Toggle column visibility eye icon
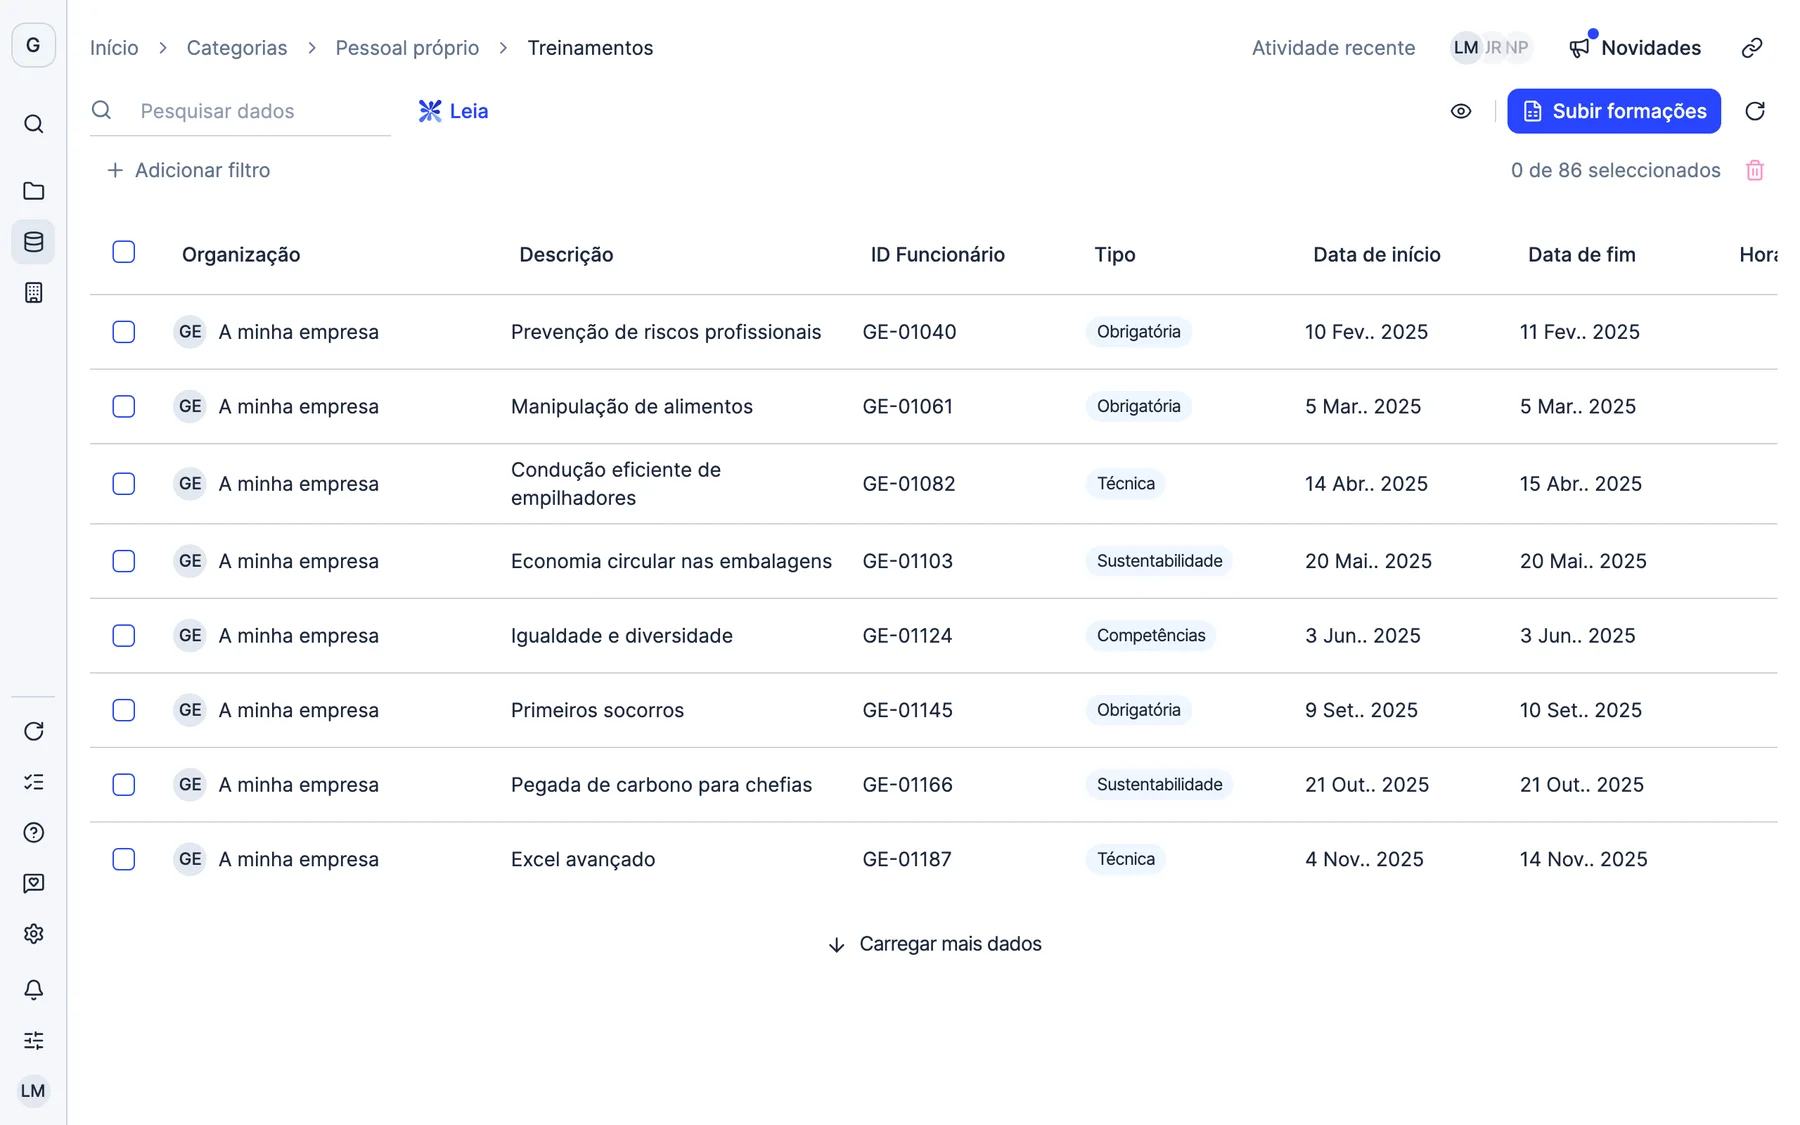The width and height of the screenshot is (1800, 1125). [x=1461, y=111]
